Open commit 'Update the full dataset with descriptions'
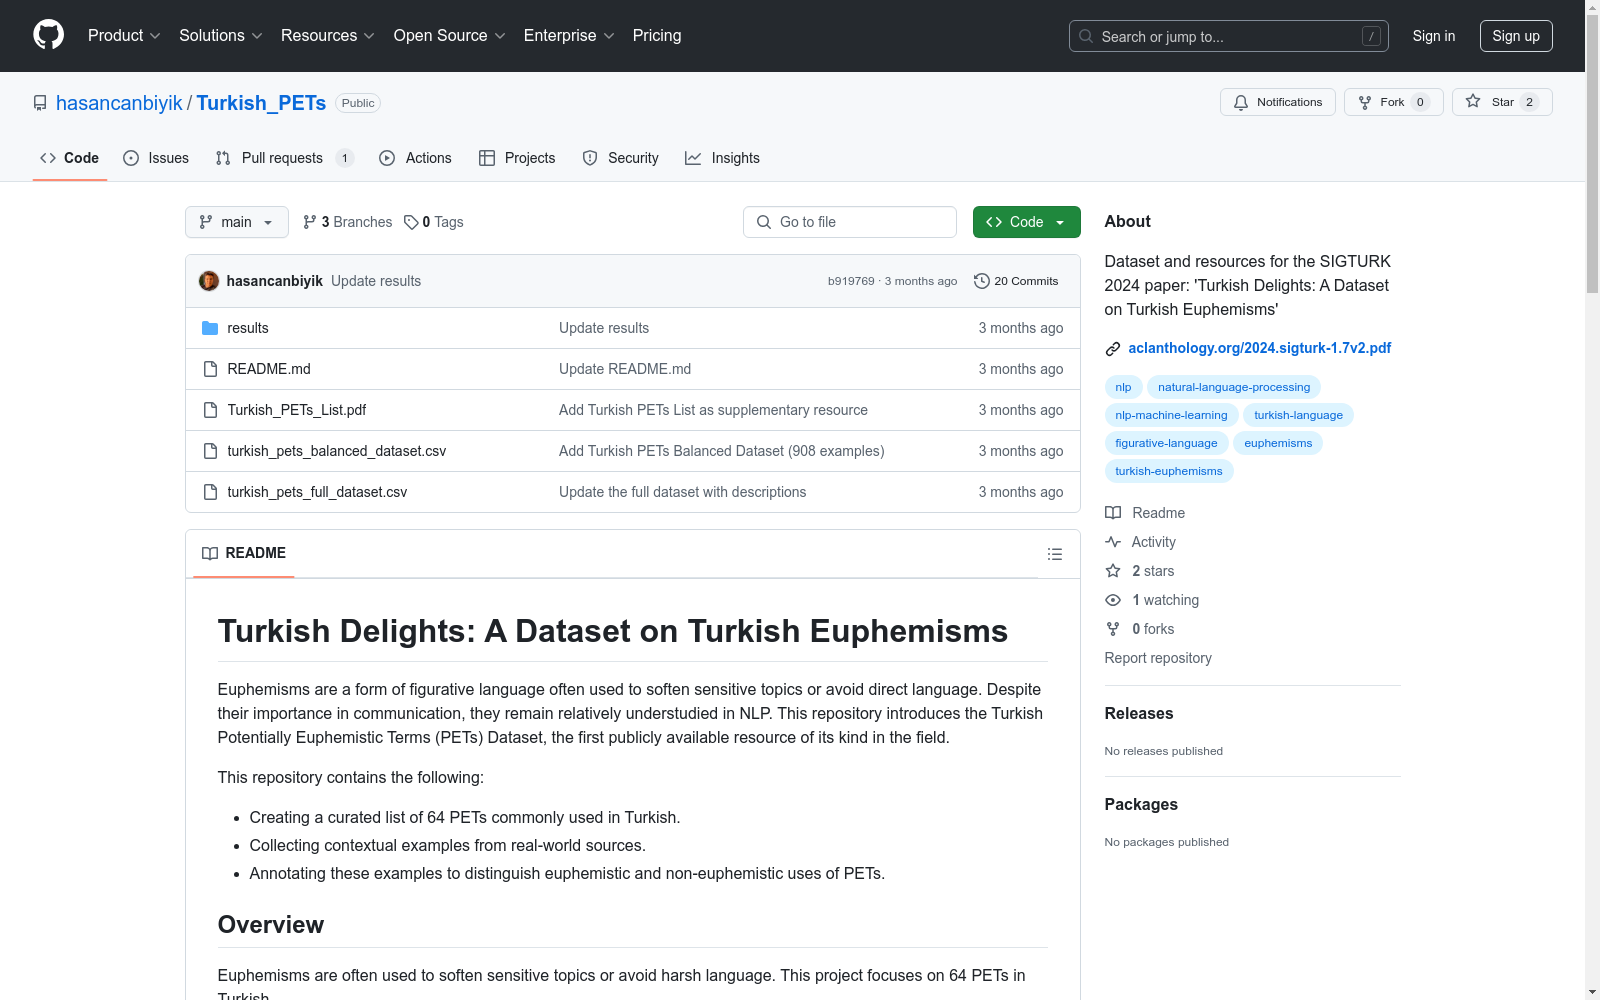 [x=683, y=492]
